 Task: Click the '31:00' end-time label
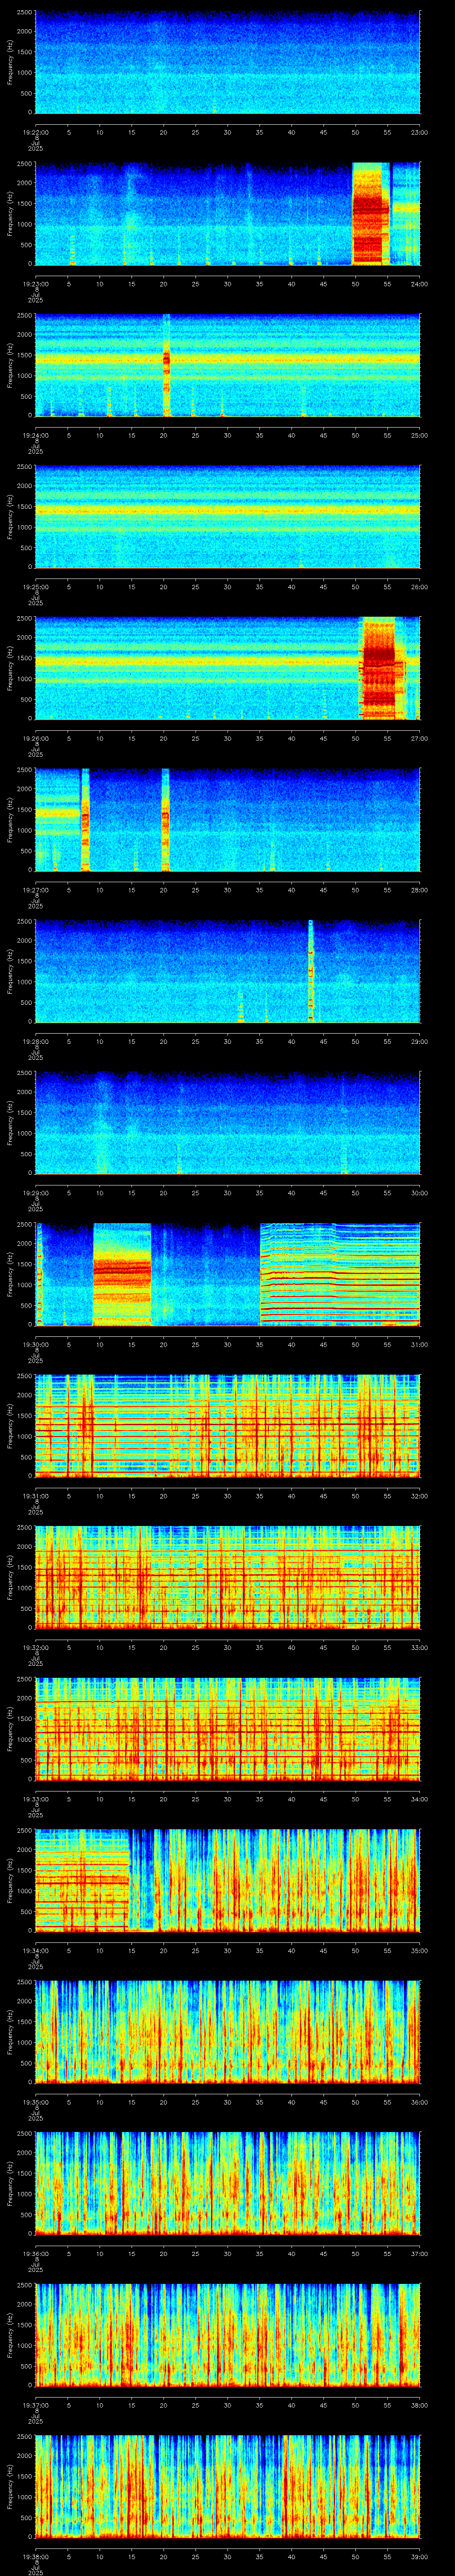point(420,1344)
